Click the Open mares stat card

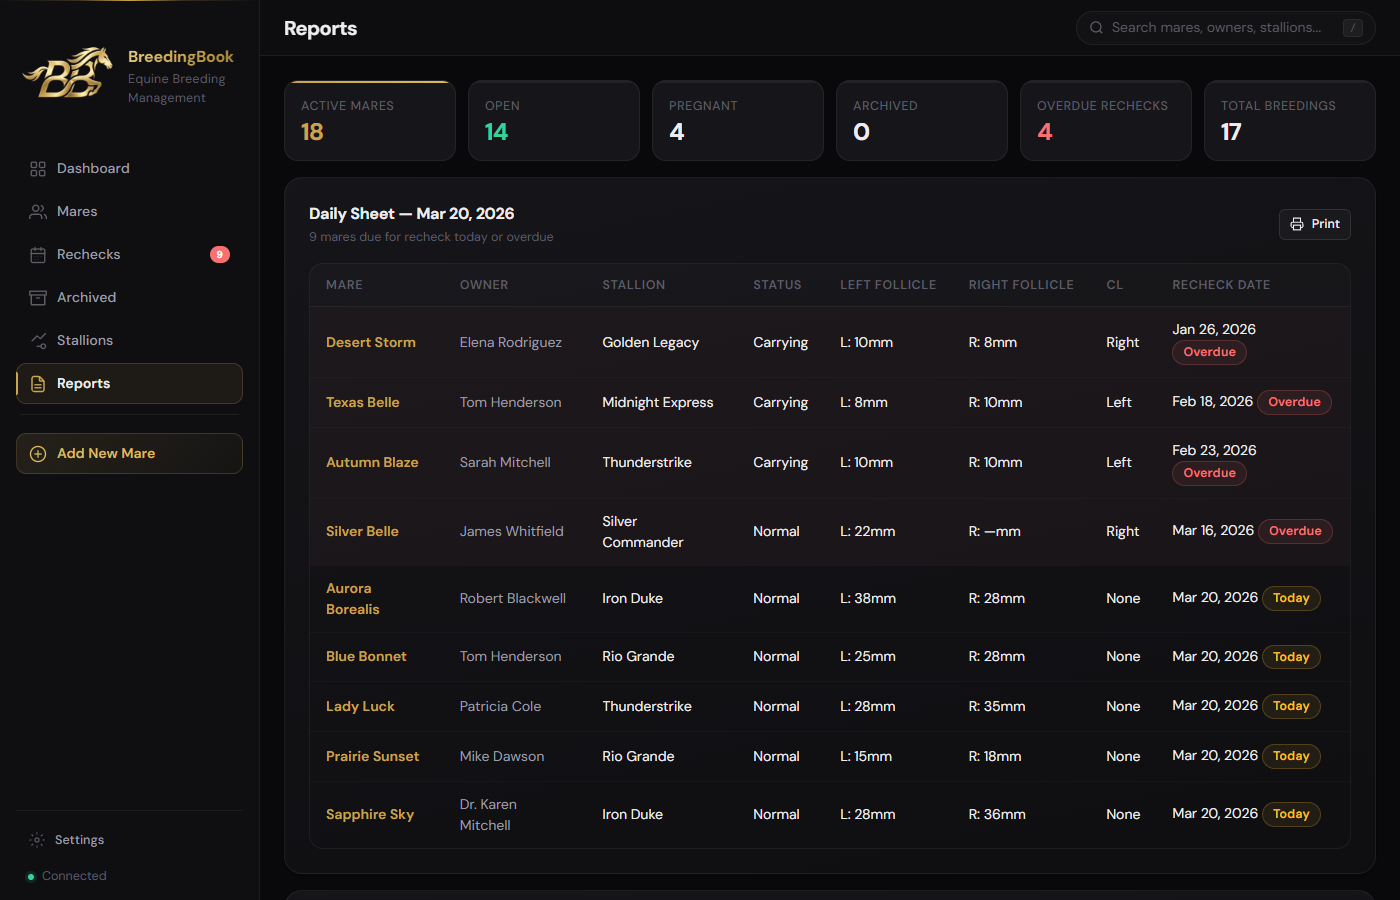[554, 121]
